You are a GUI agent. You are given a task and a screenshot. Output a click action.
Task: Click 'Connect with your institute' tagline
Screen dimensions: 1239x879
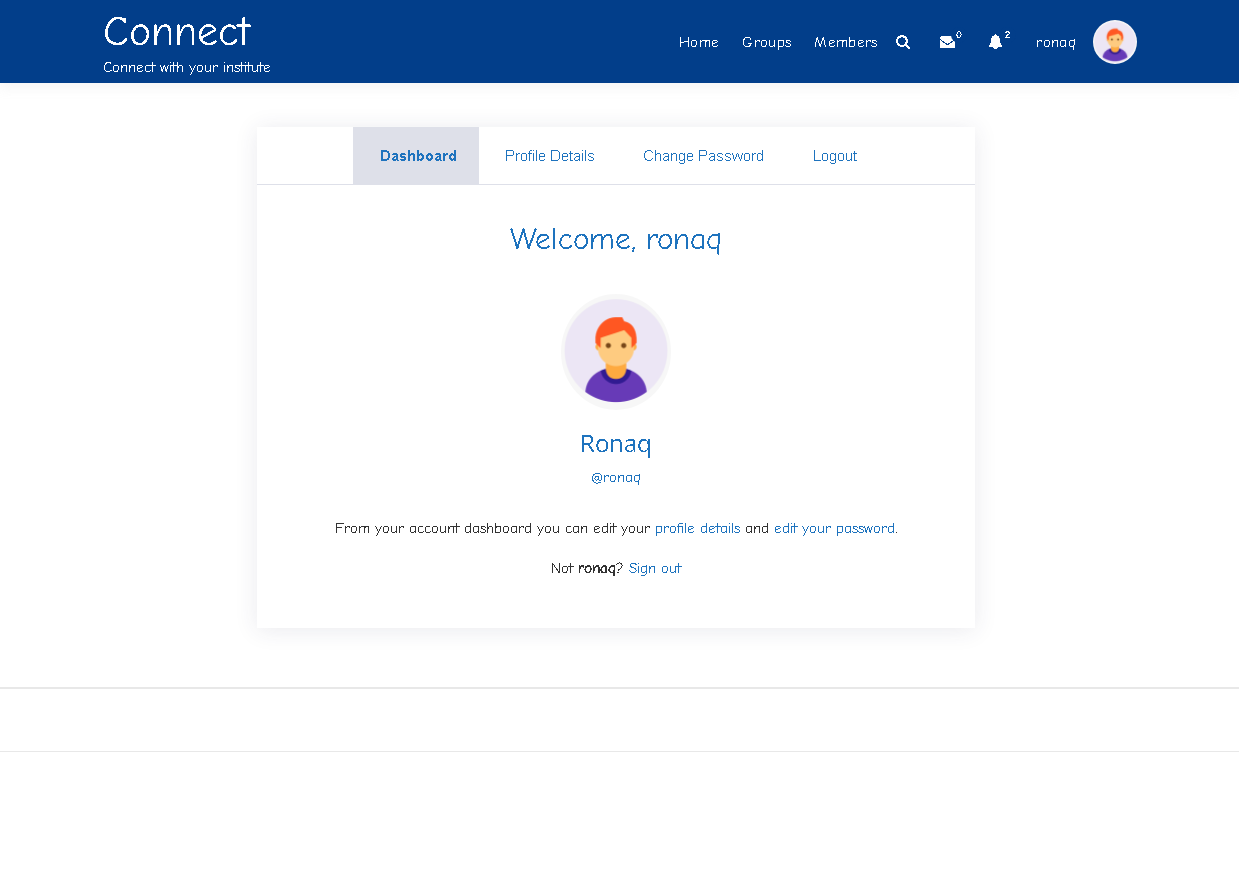[187, 67]
